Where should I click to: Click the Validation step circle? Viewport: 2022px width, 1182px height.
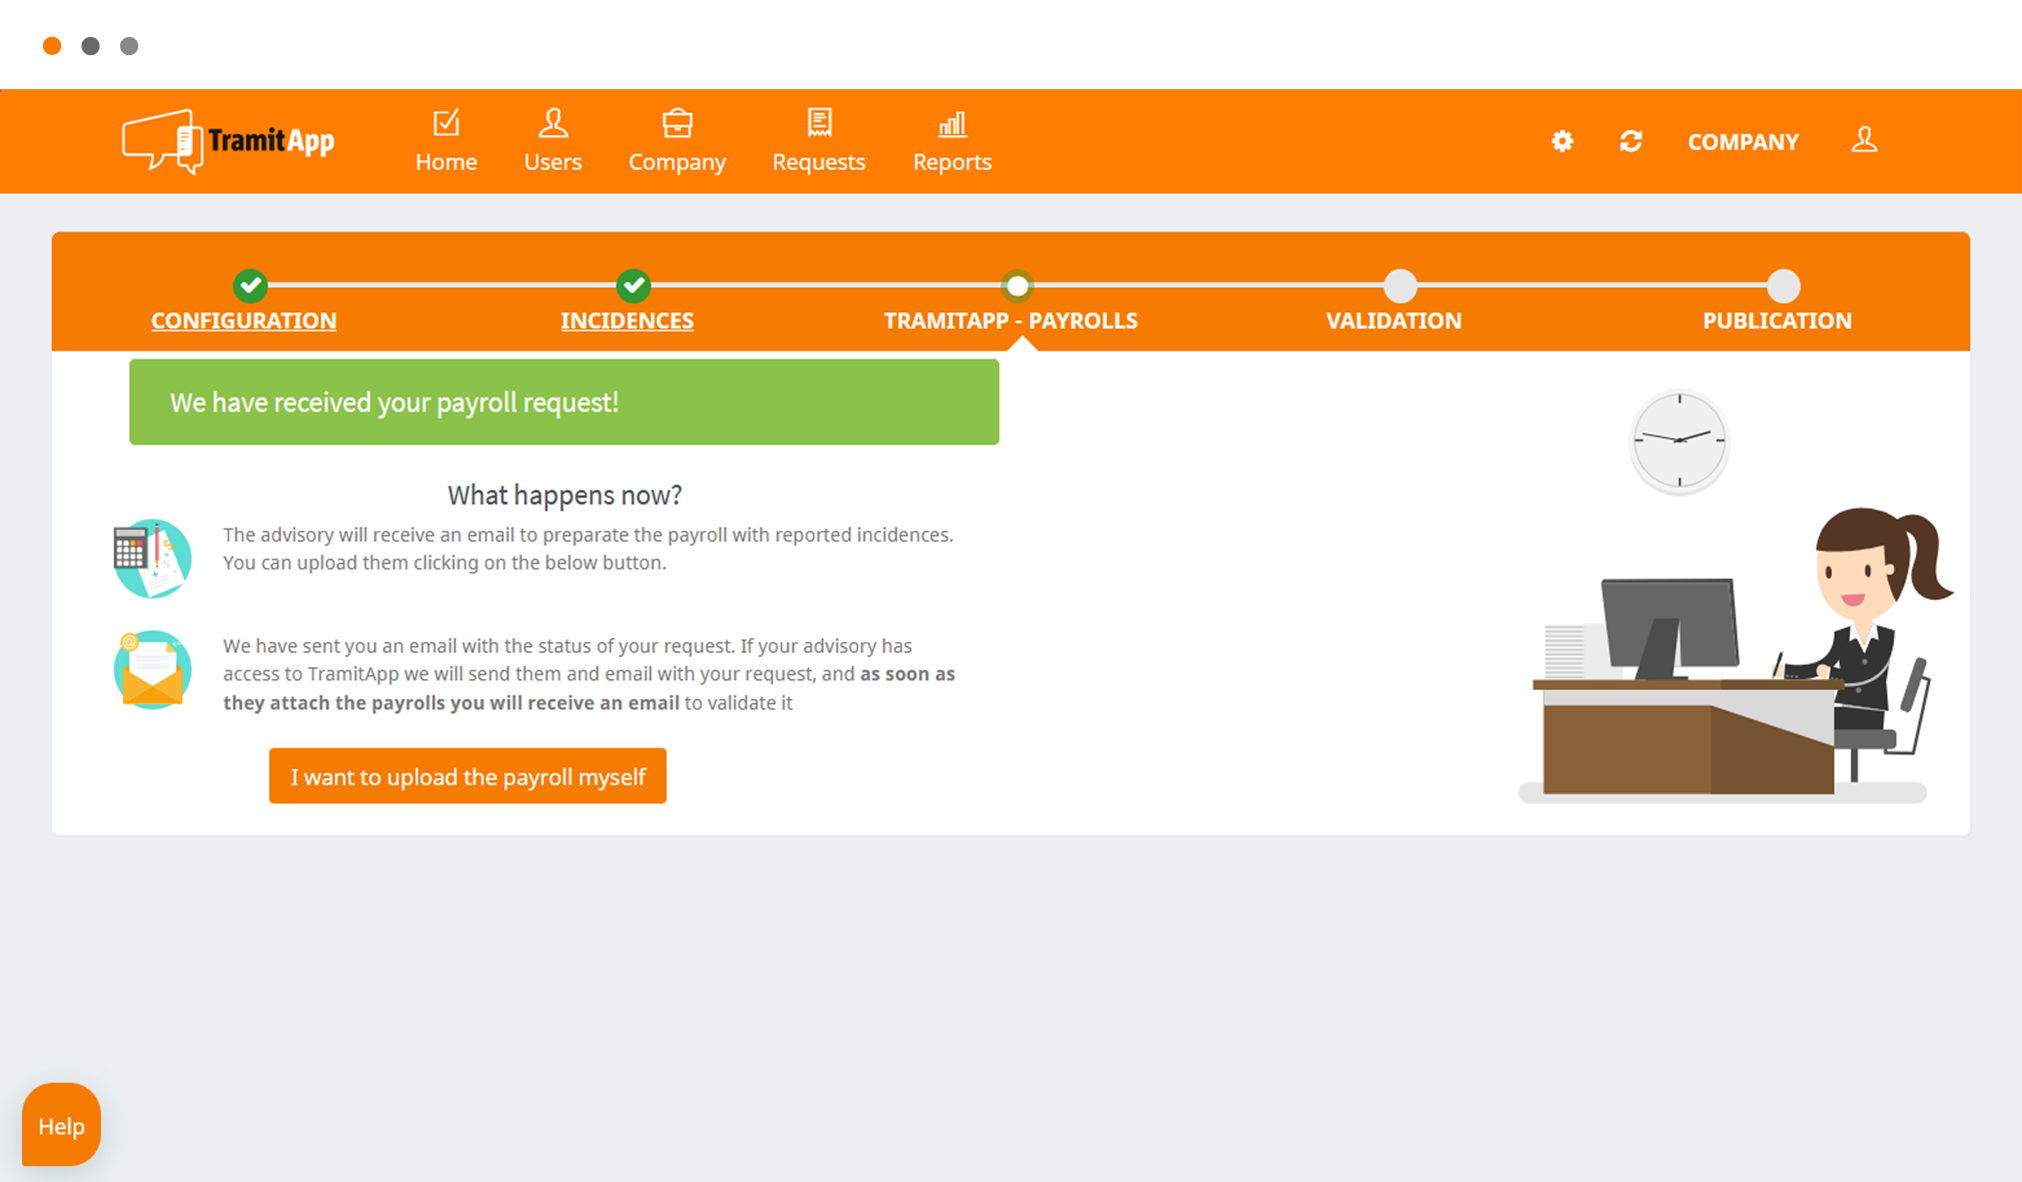click(x=1400, y=286)
